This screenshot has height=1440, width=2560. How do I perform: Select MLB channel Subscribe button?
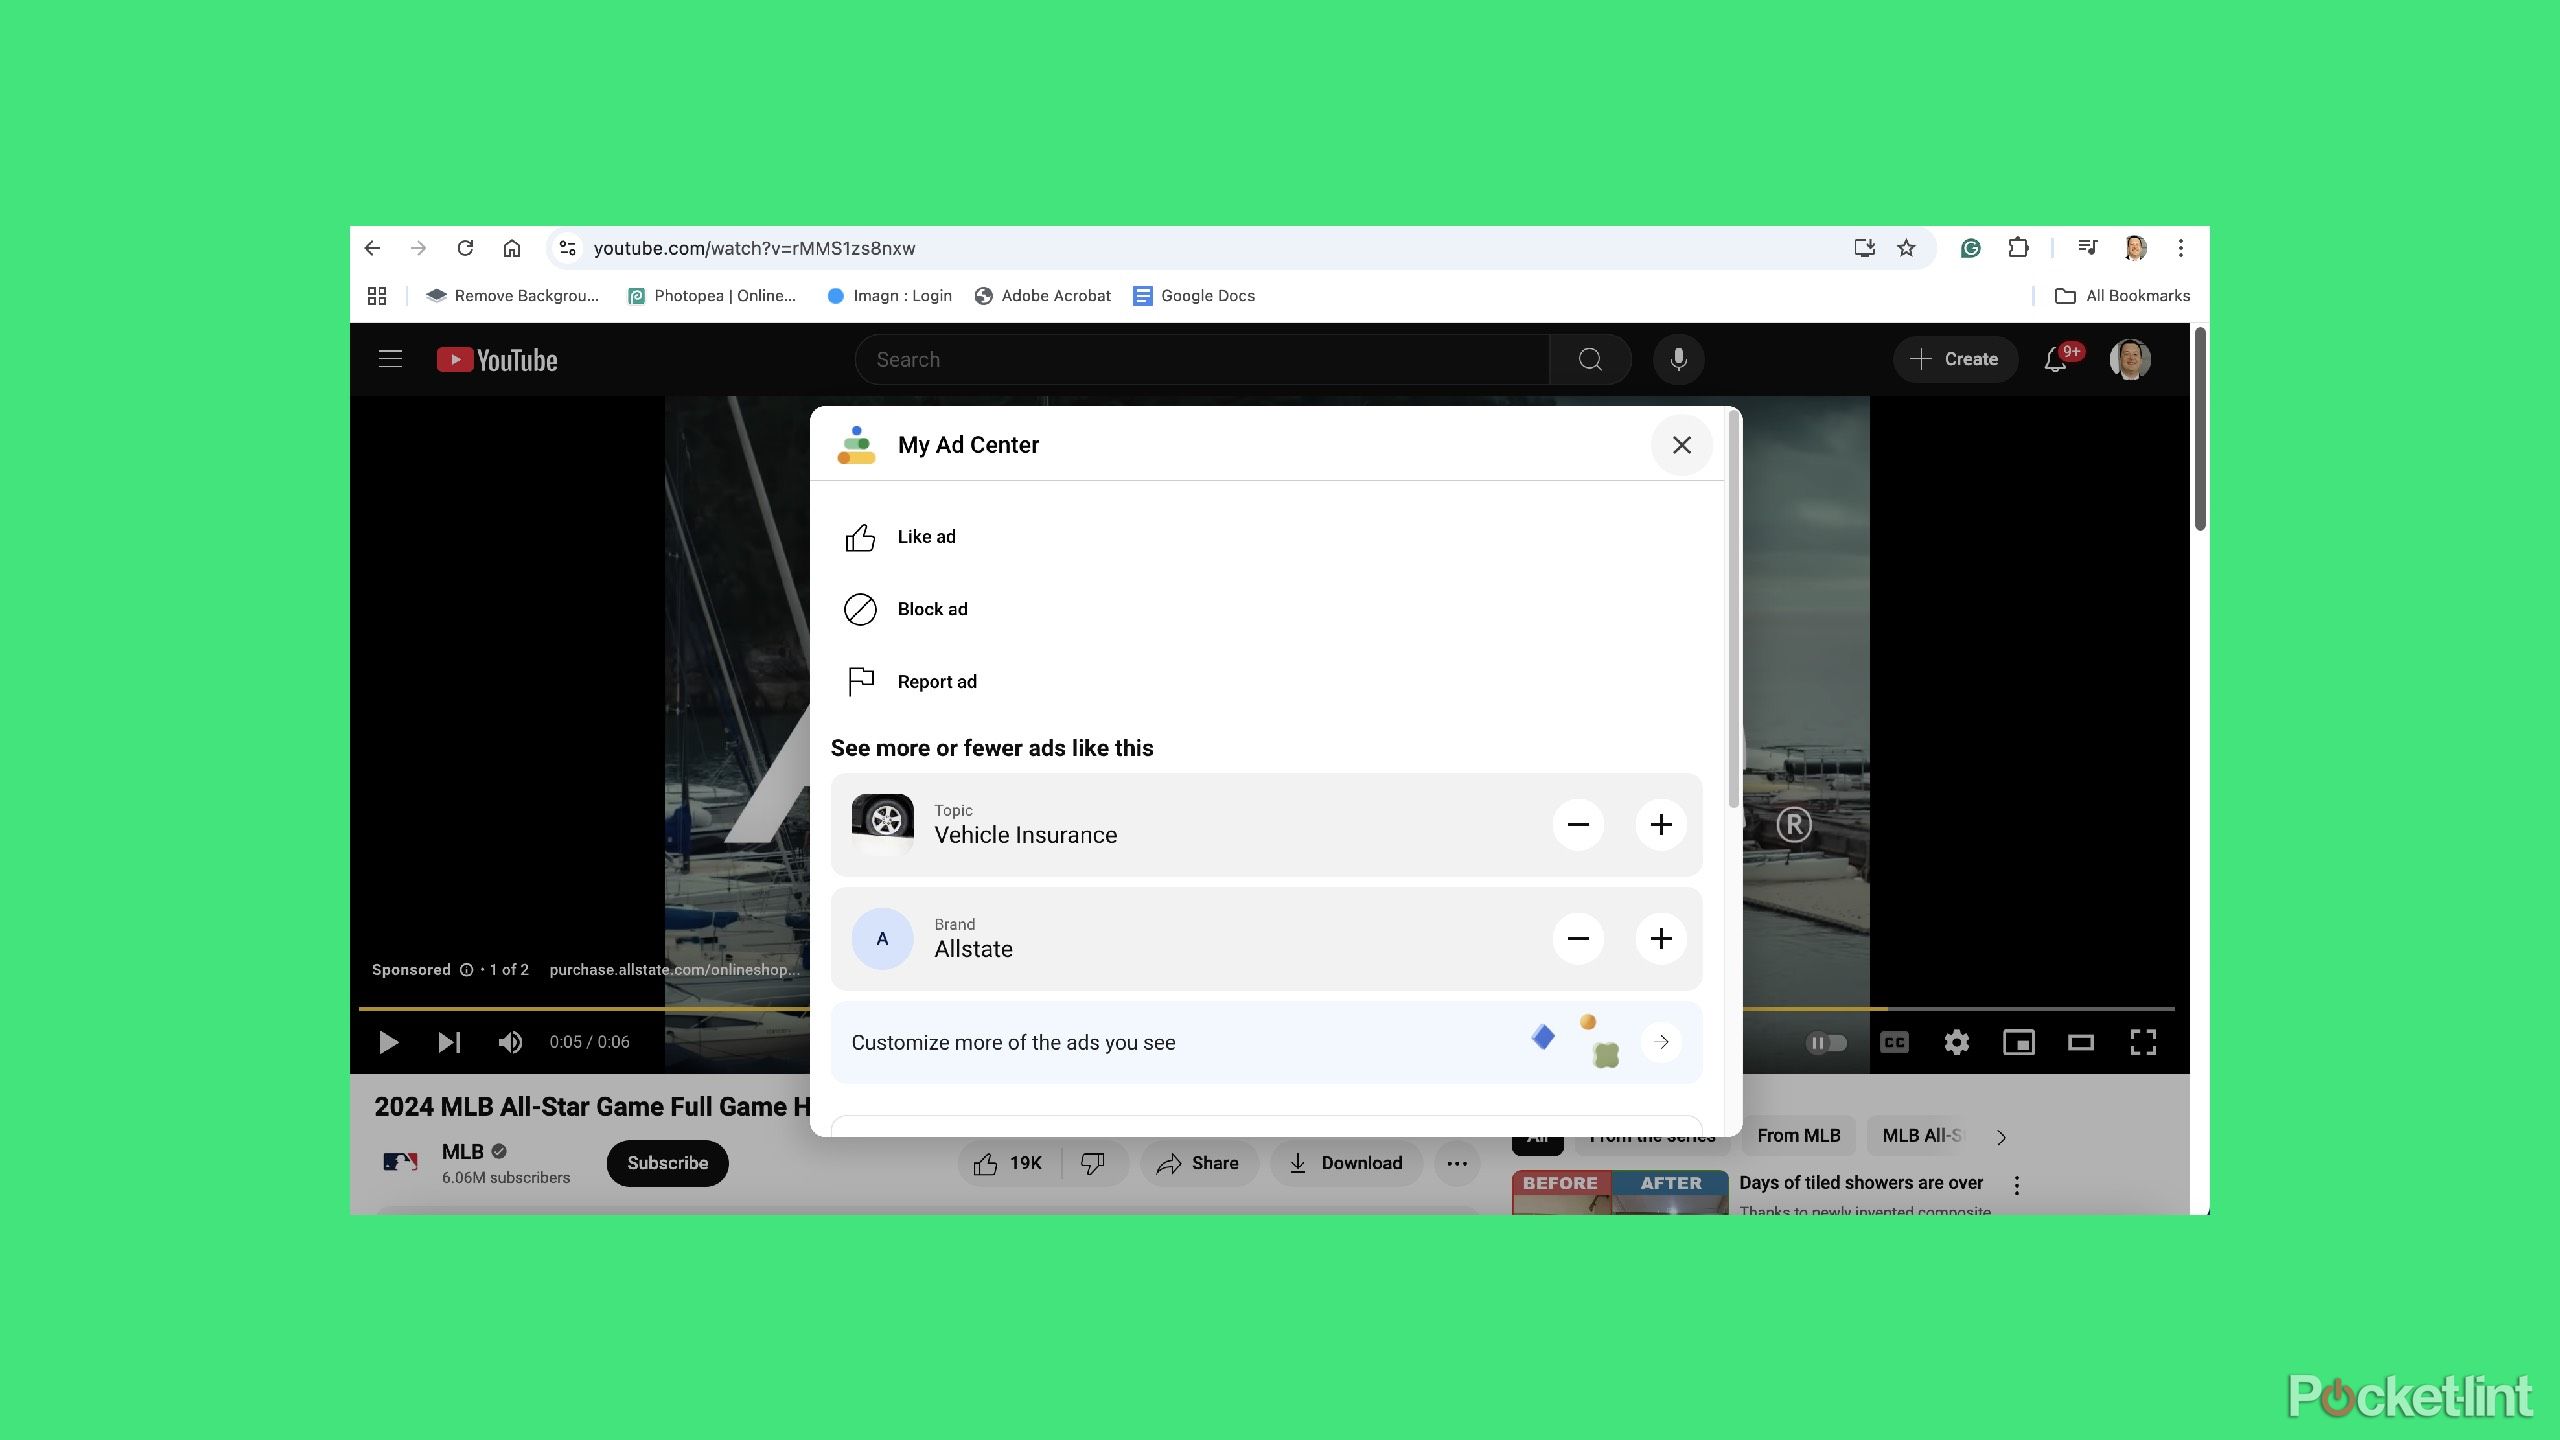666,1162
